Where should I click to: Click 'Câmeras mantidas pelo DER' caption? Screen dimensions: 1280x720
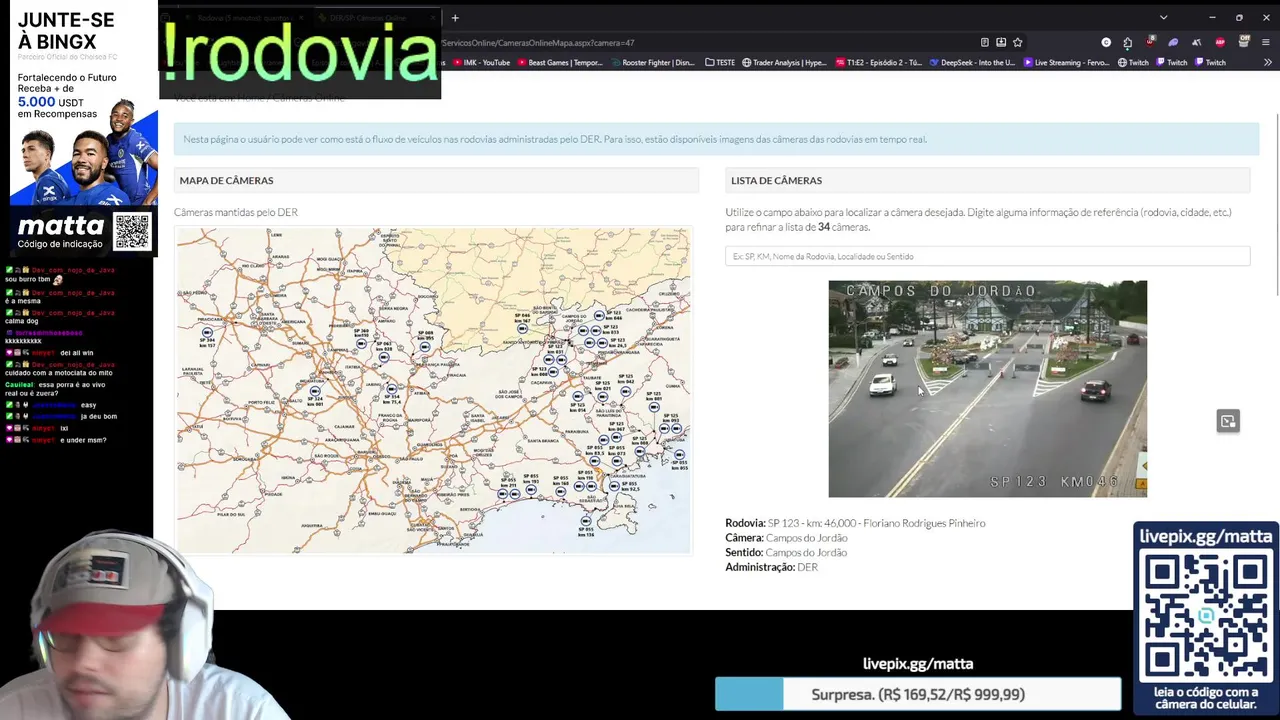(x=236, y=212)
